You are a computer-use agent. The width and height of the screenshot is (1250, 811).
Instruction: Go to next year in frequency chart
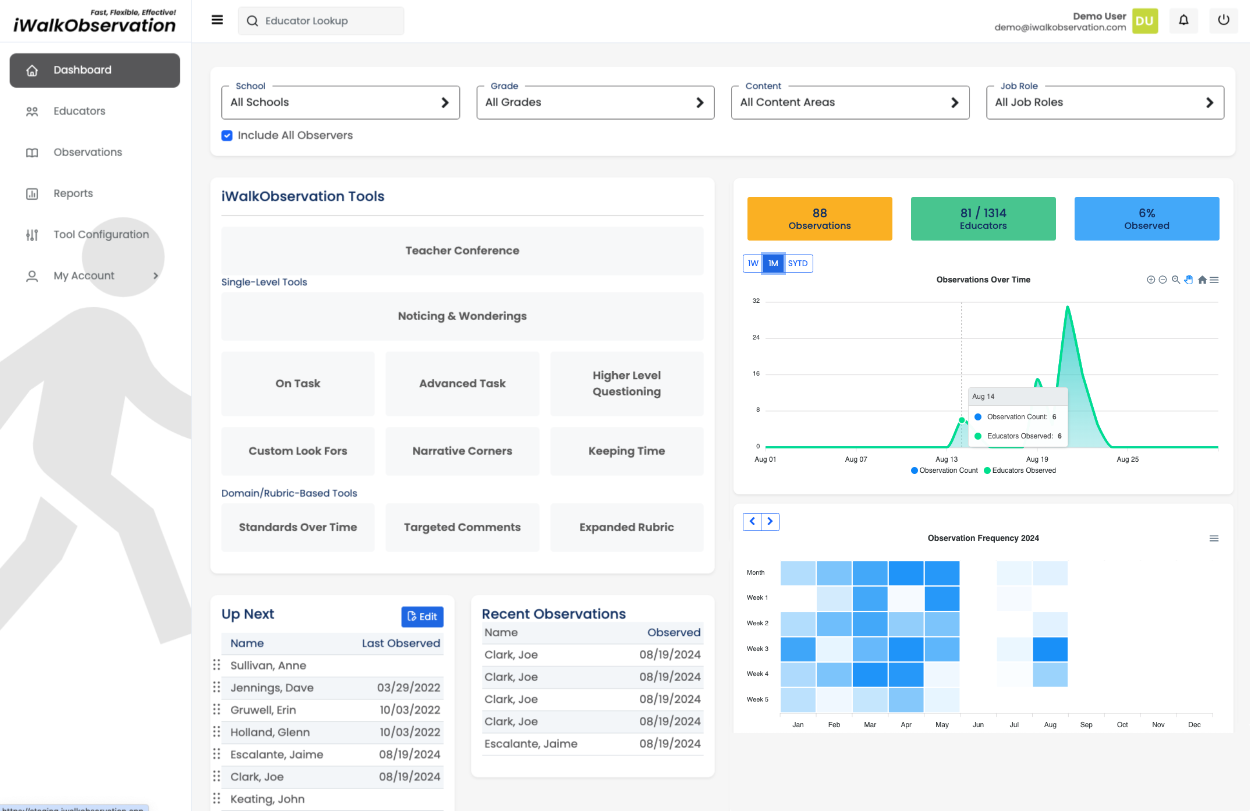pyautogui.click(x=770, y=521)
